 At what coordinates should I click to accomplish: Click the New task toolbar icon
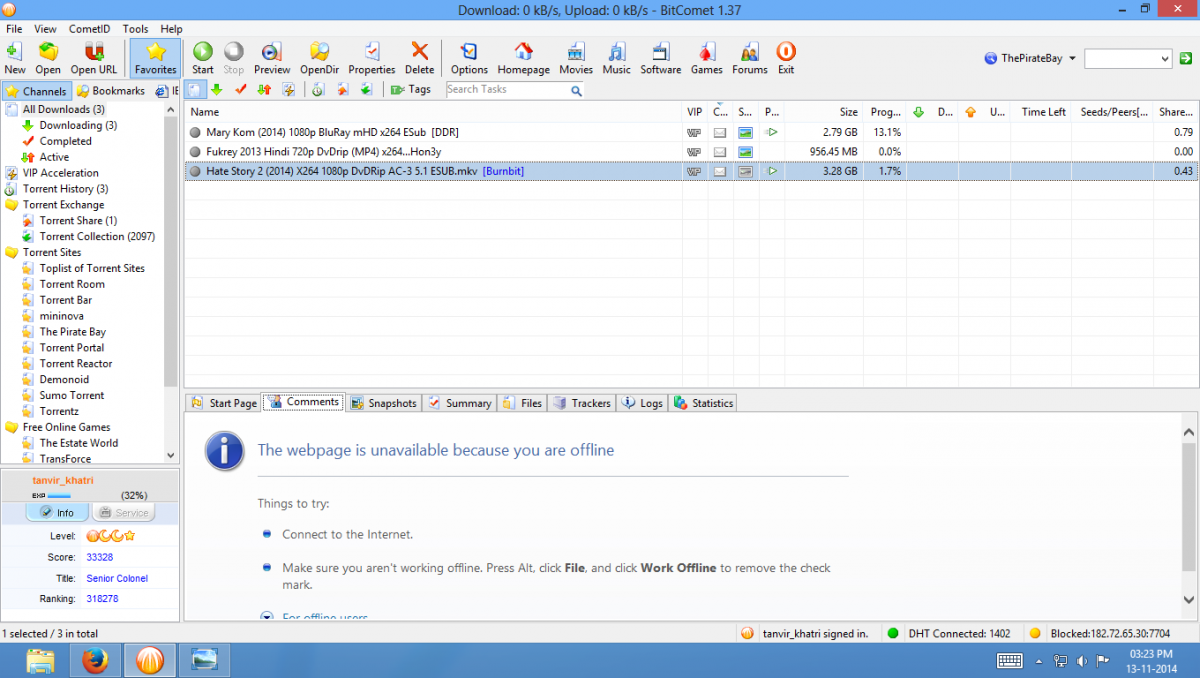[15, 58]
